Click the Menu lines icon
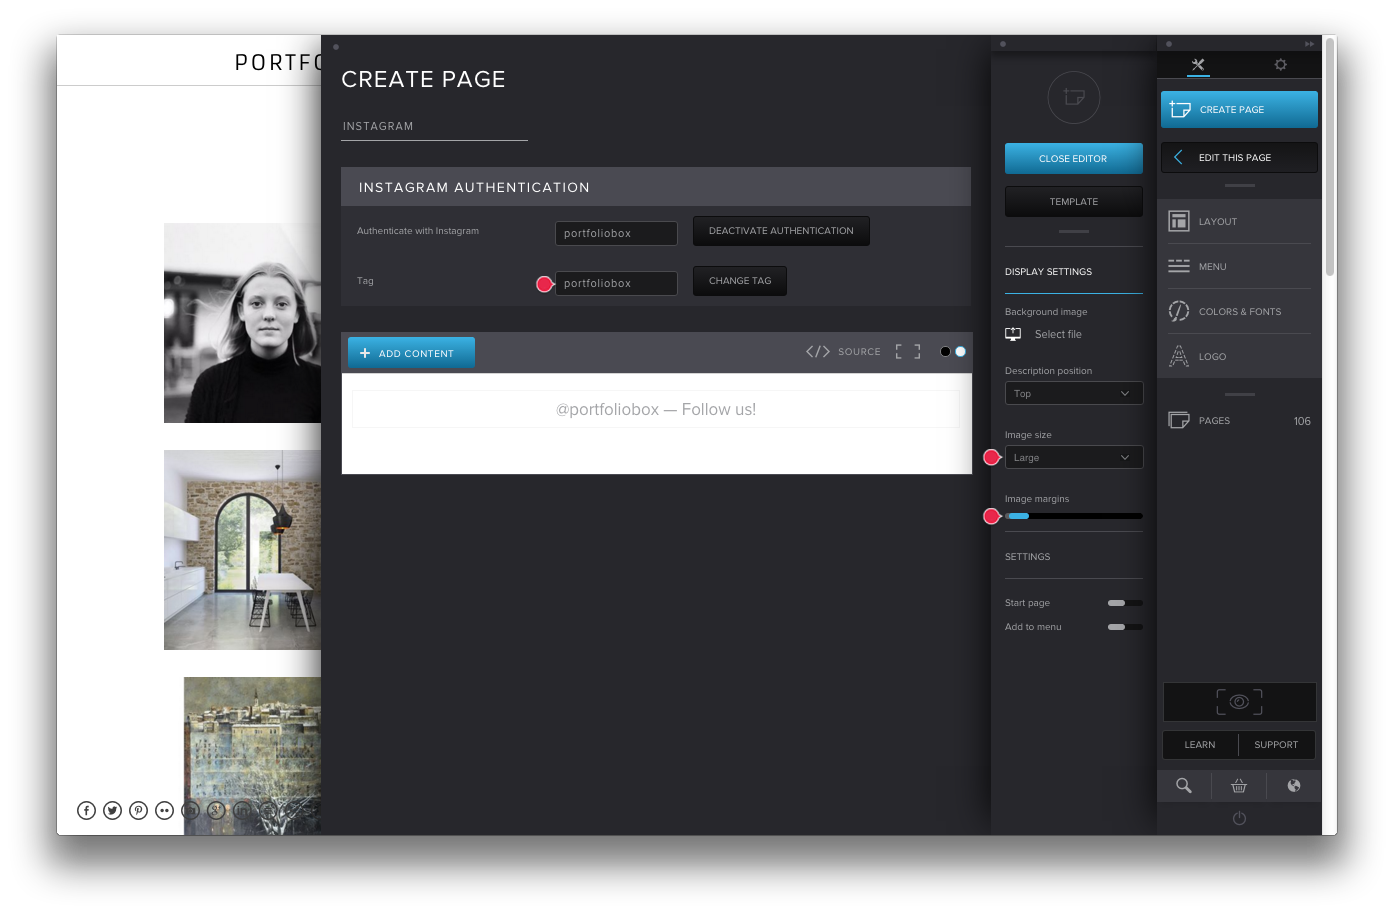 (x=1179, y=266)
